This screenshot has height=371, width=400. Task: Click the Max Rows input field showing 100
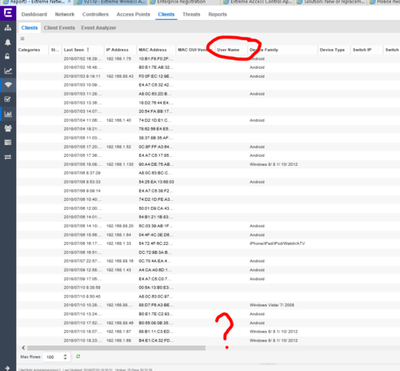click(53, 357)
